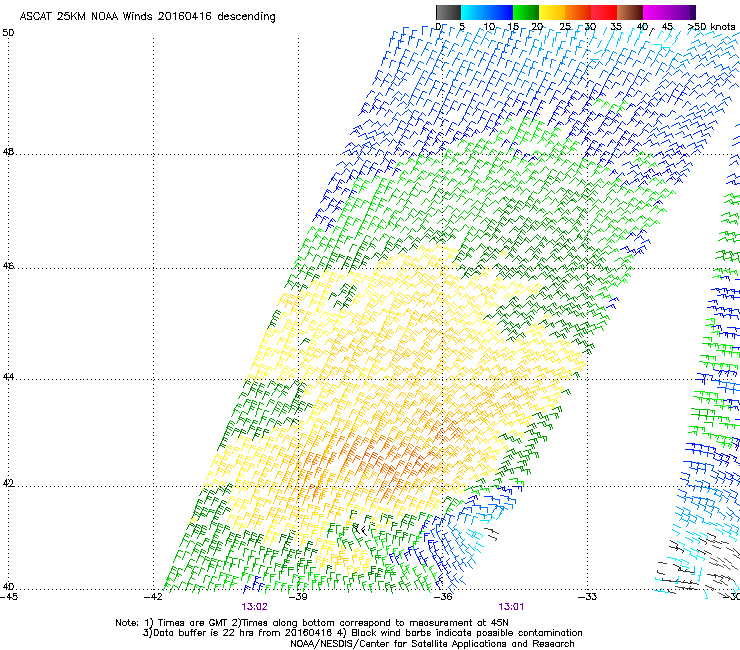Click the purple '13:01' swath time label
Image resolution: width=740 pixels, height=650 pixels.
[x=511, y=607]
